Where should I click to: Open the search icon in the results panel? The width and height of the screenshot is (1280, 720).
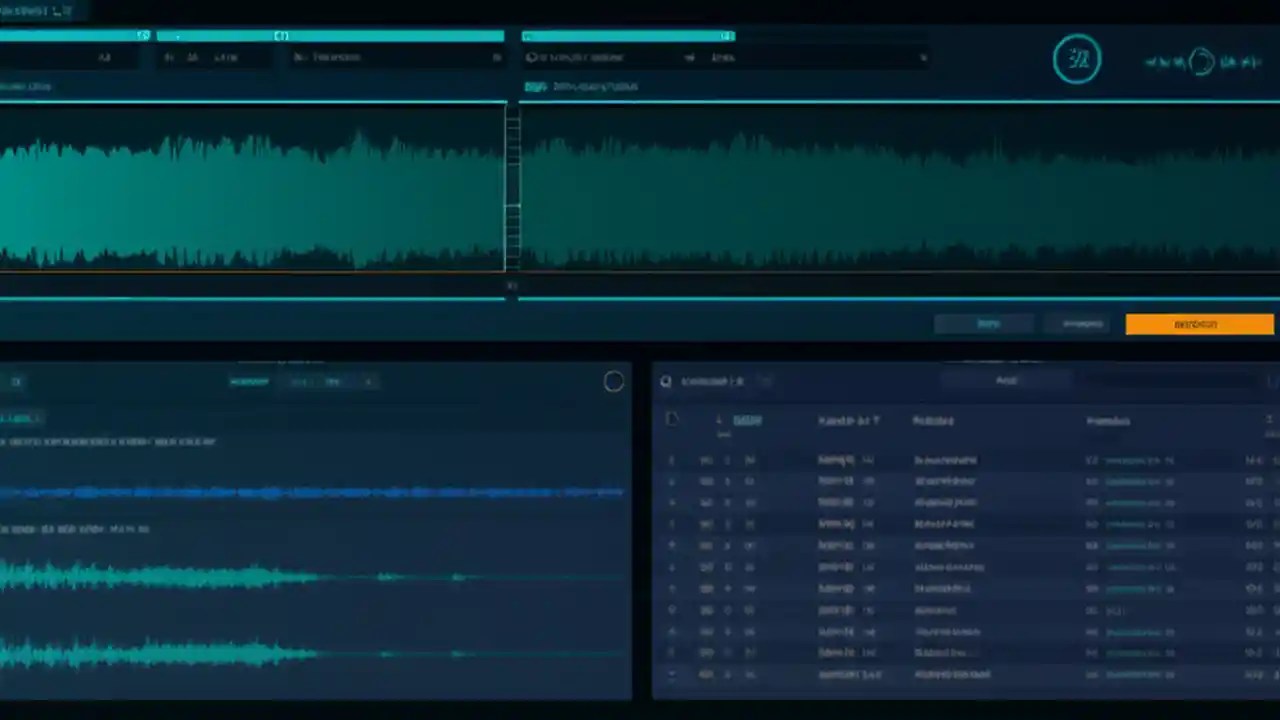665,381
